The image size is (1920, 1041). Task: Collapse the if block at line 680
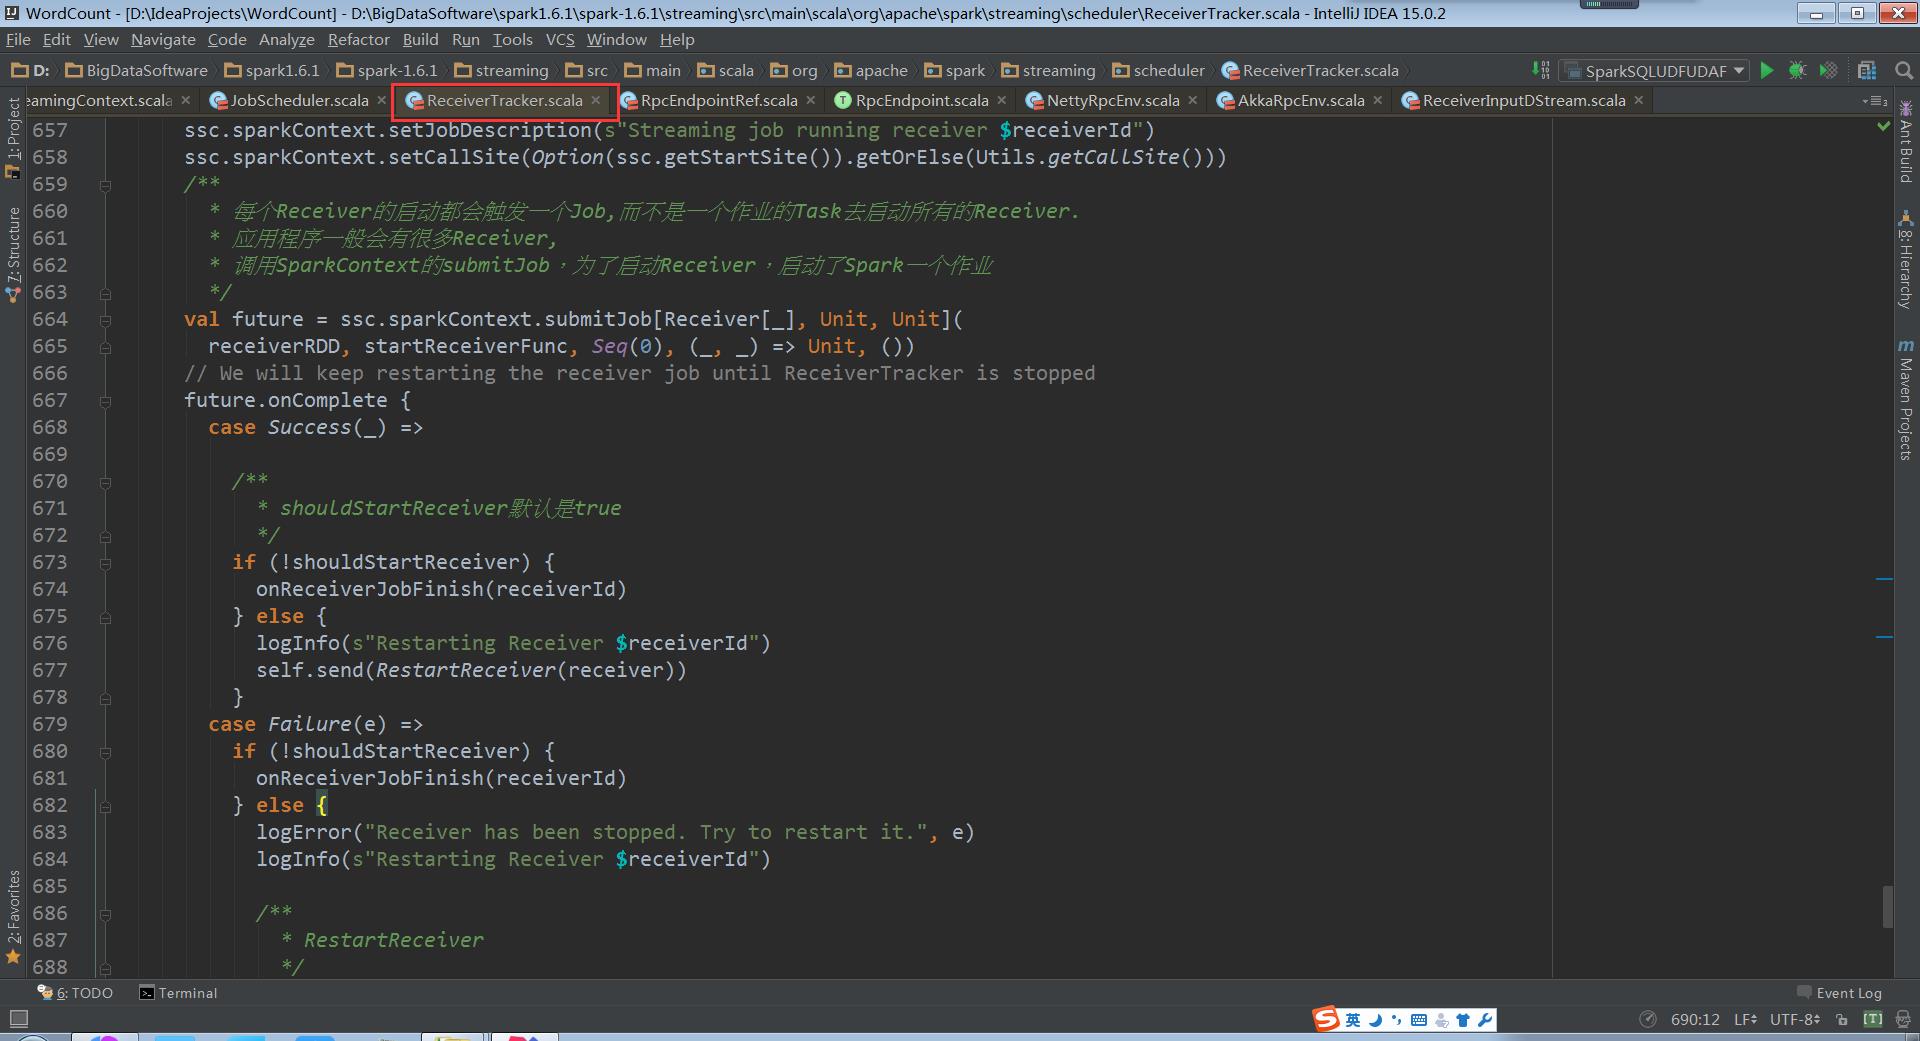tap(105, 752)
